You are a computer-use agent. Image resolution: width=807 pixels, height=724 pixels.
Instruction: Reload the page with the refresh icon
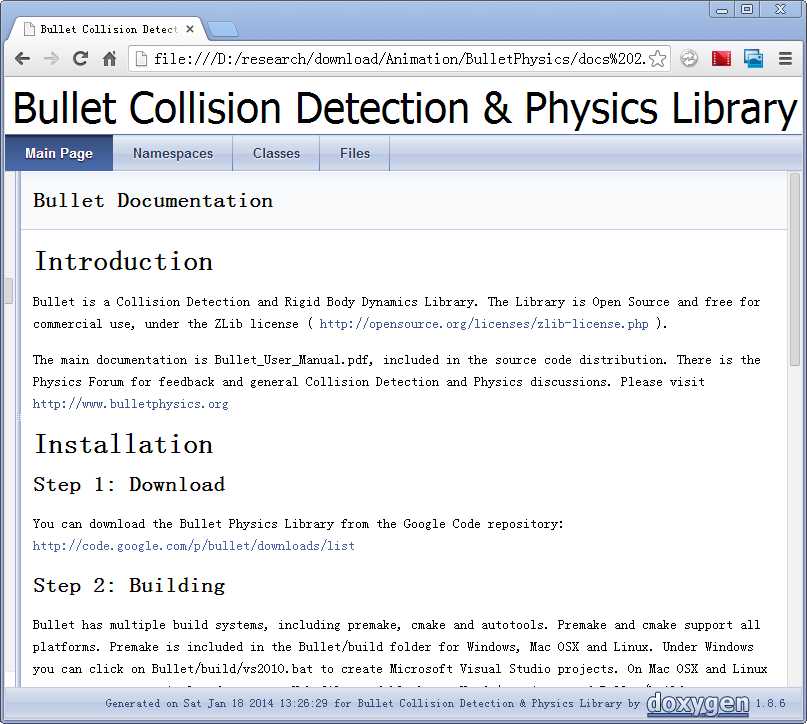[x=80, y=58]
